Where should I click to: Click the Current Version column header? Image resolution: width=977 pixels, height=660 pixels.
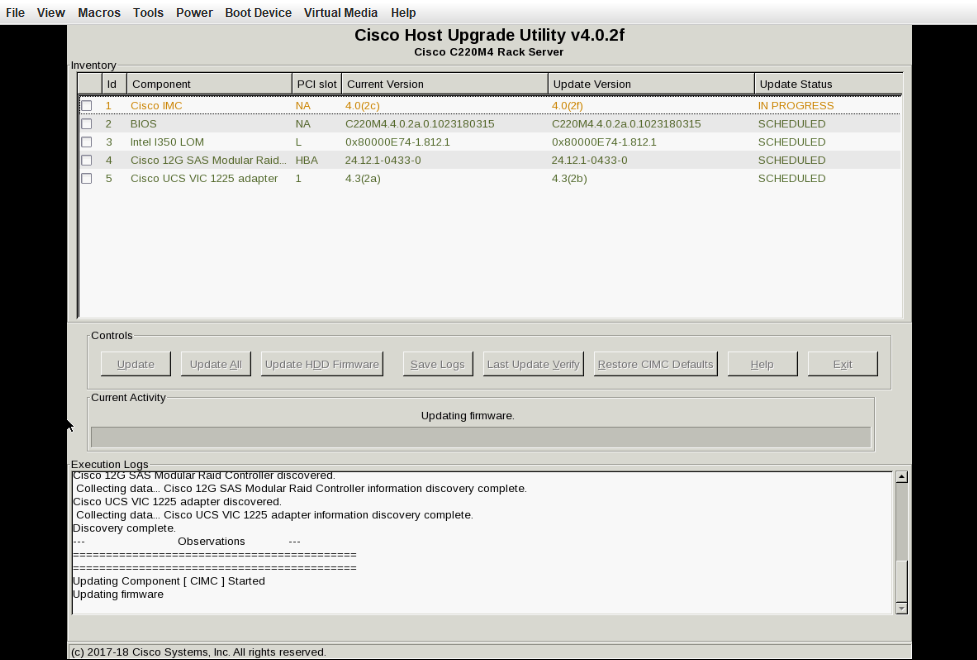[445, 84]
